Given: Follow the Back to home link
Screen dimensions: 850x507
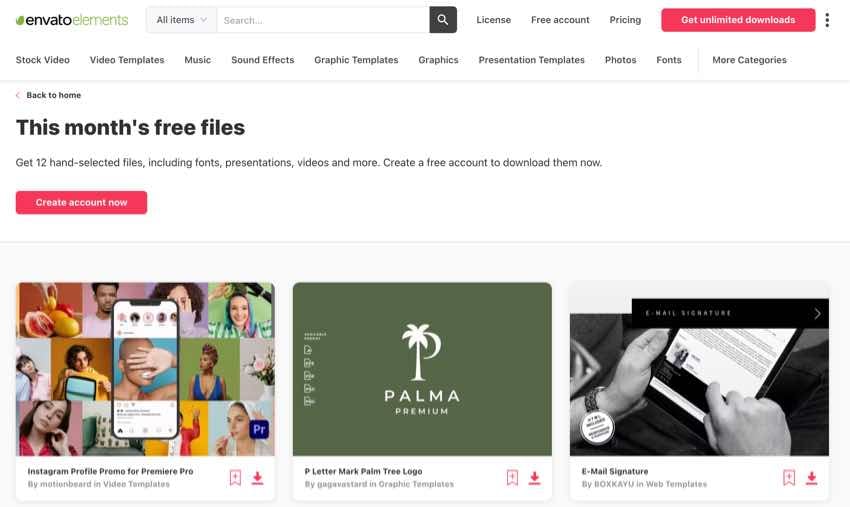Looking at the screenshot, I should [53, 95].
